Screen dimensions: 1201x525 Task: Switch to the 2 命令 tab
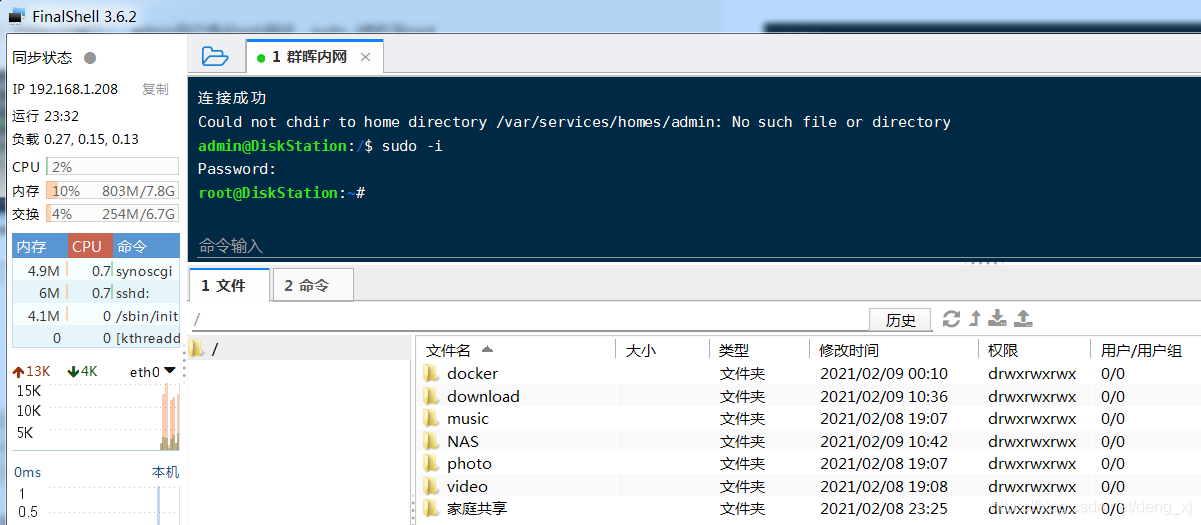pos(312,286)
